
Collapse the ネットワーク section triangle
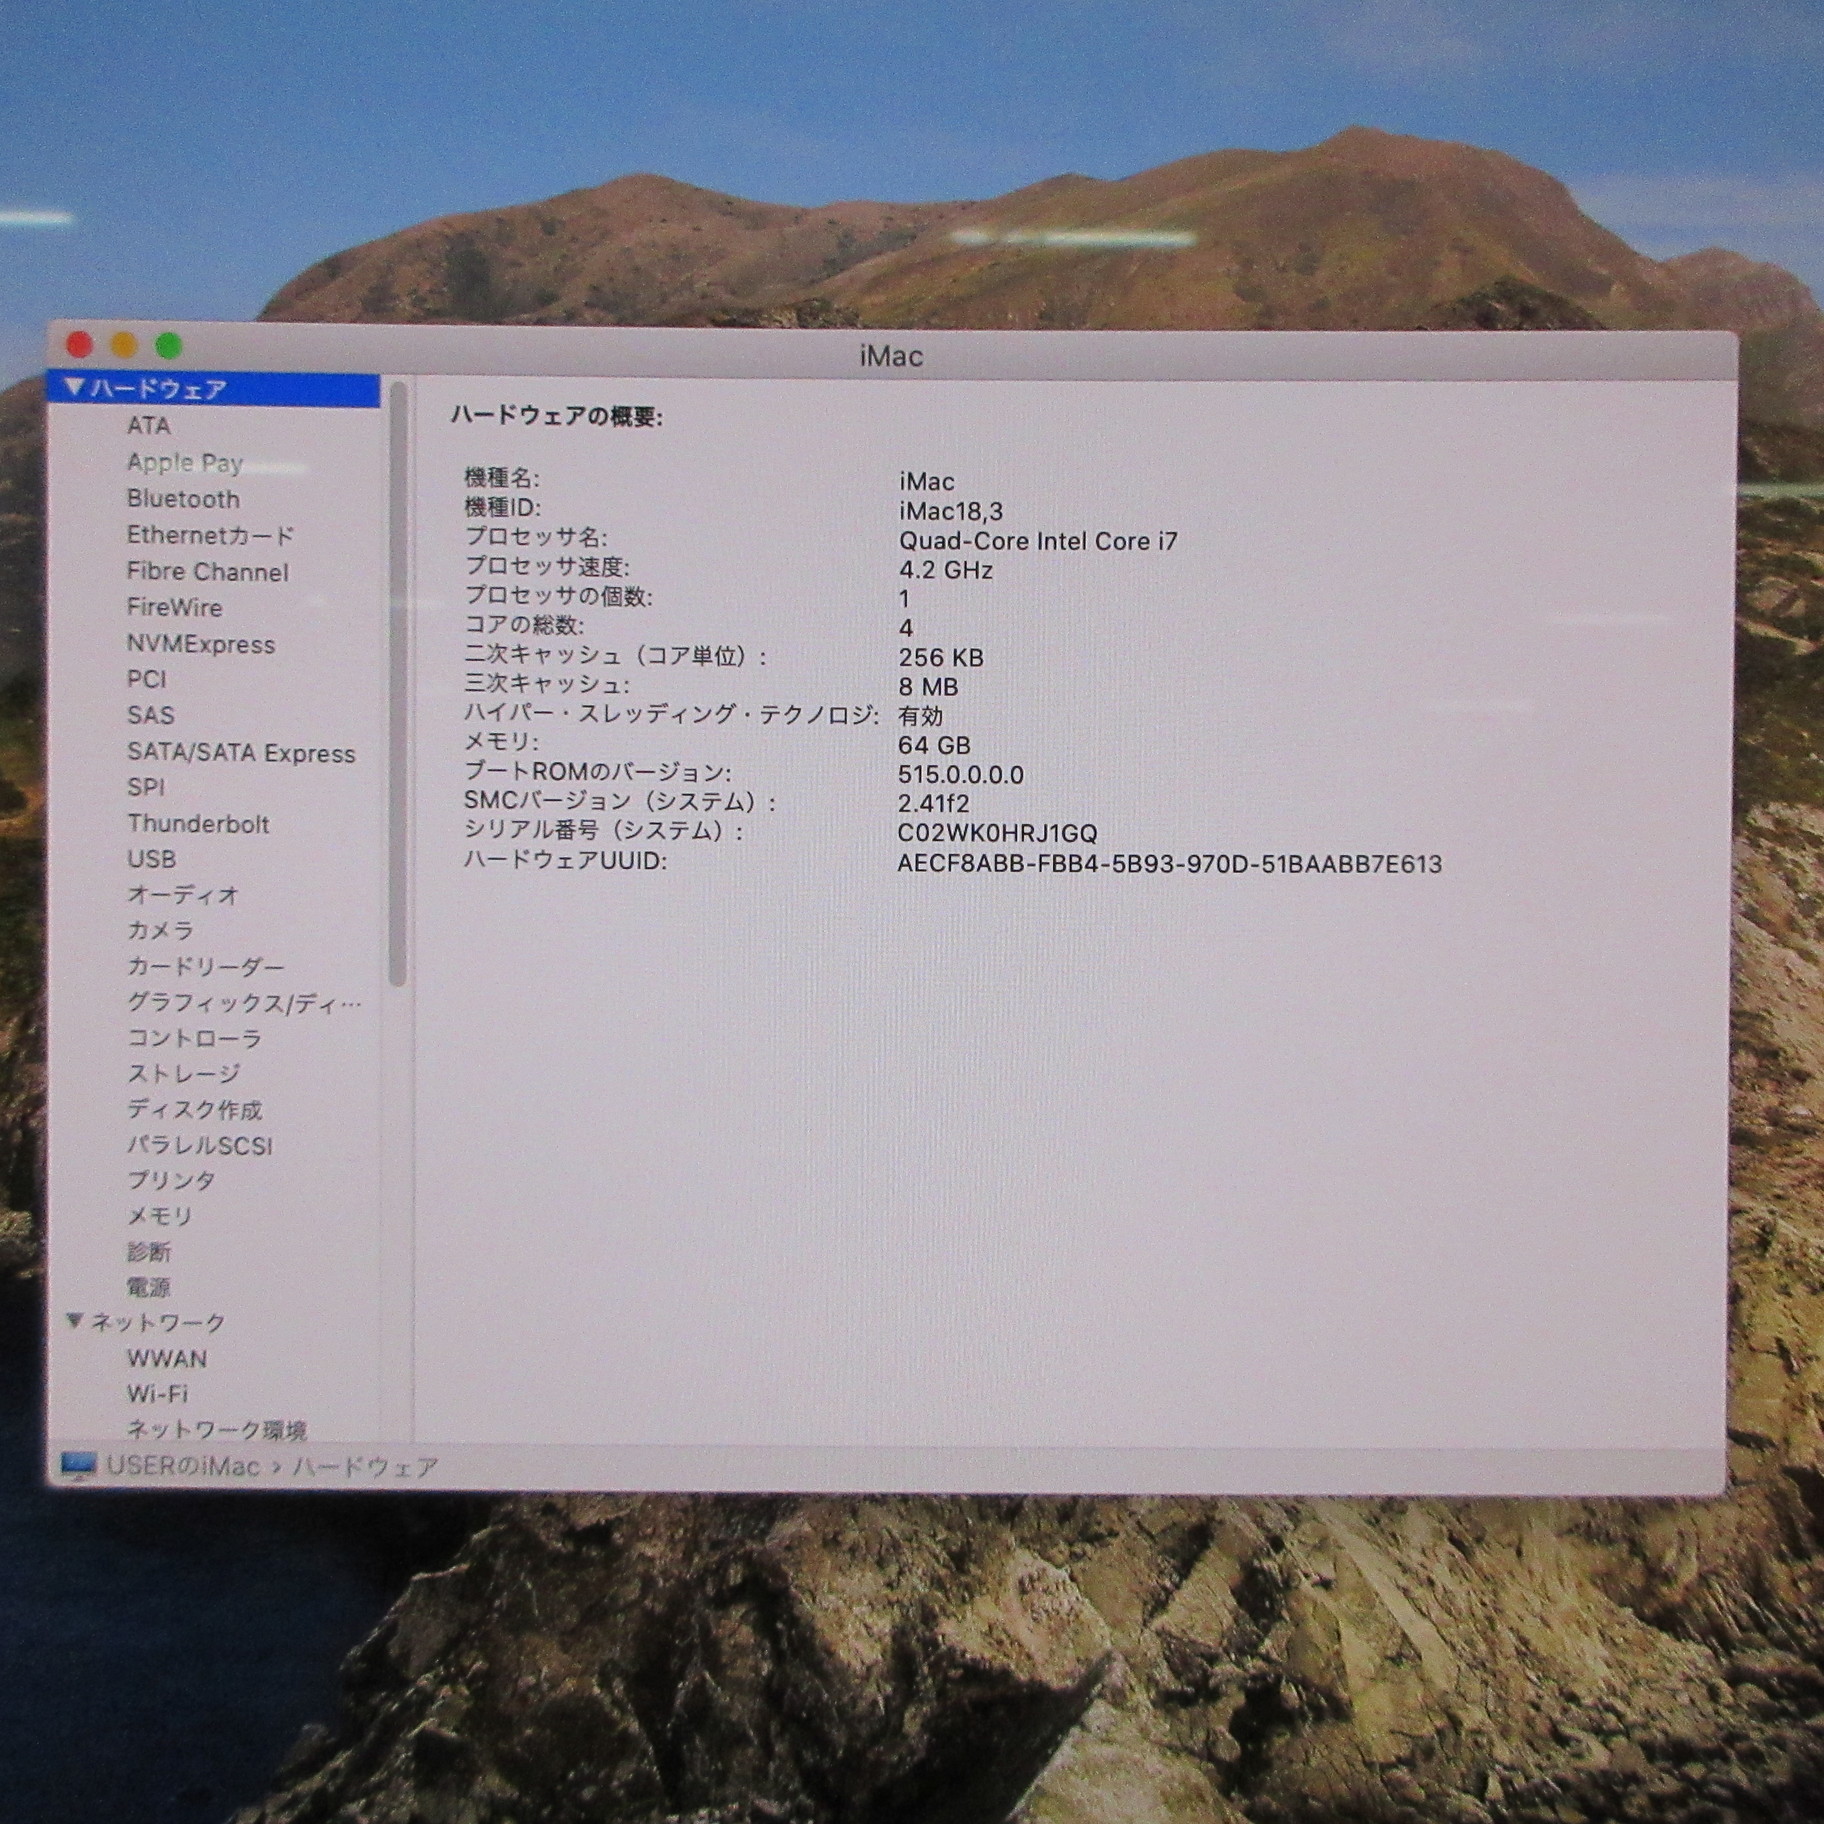click(x=74, y=1321)
